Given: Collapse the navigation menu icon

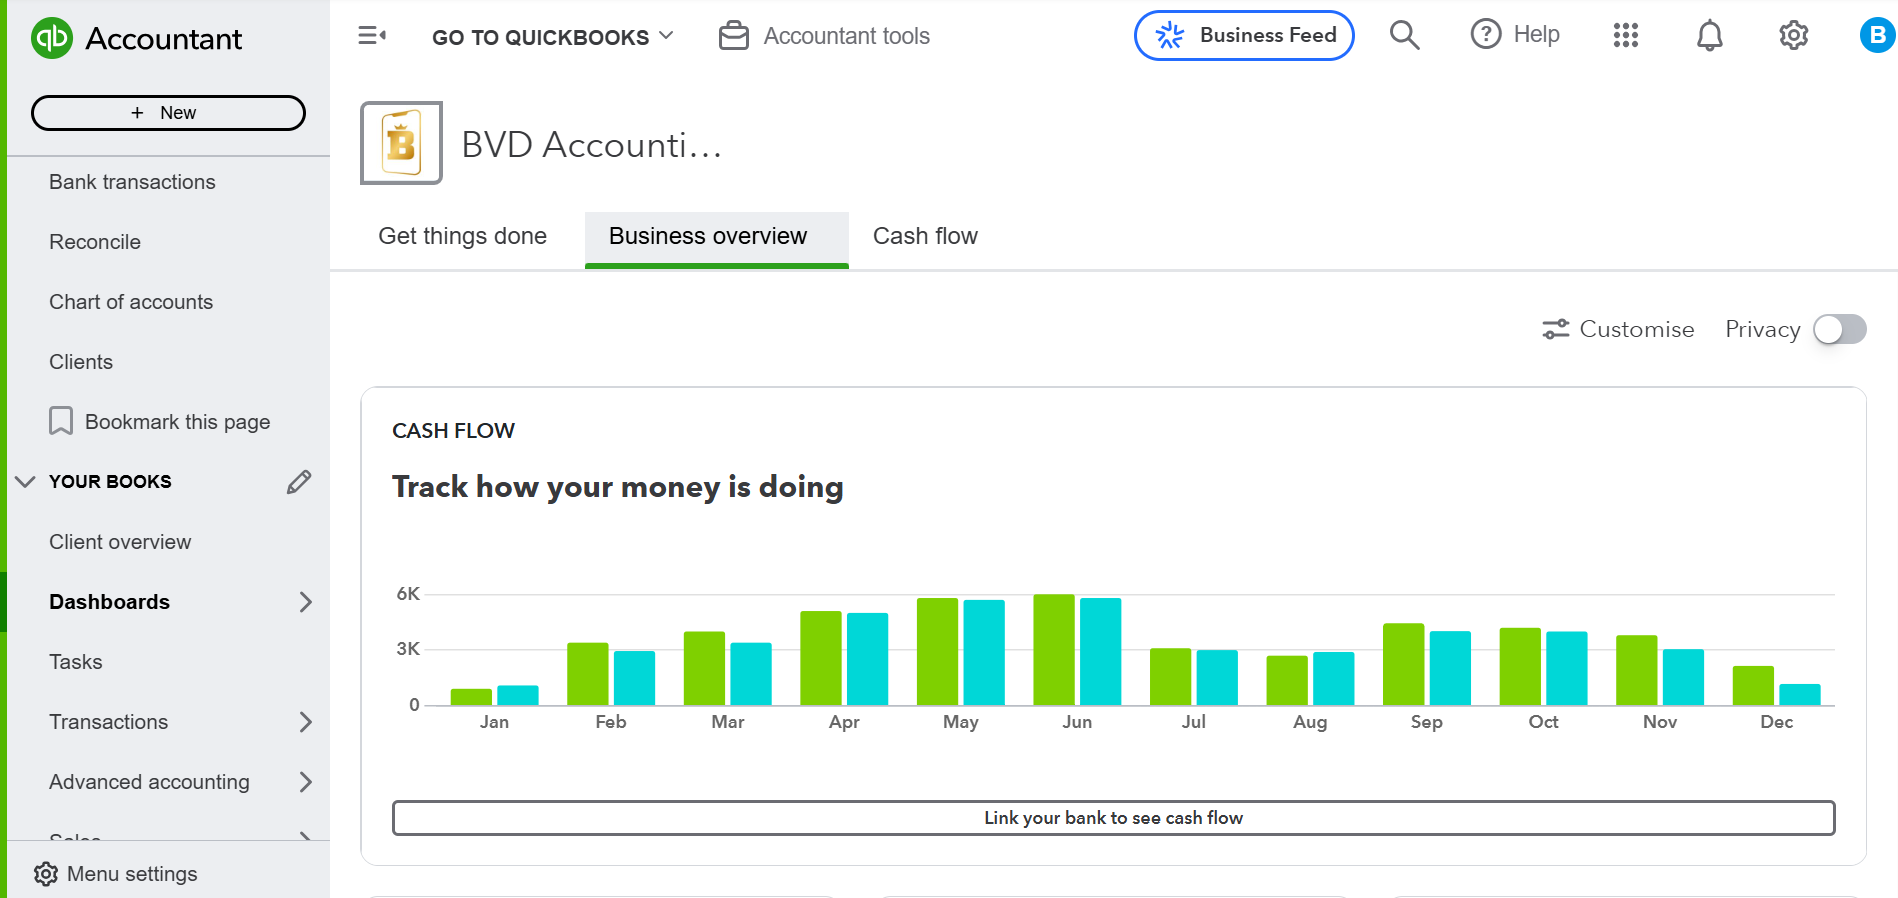Looking at the screenshot, I should pyautogui.click(x=372, y=36).
